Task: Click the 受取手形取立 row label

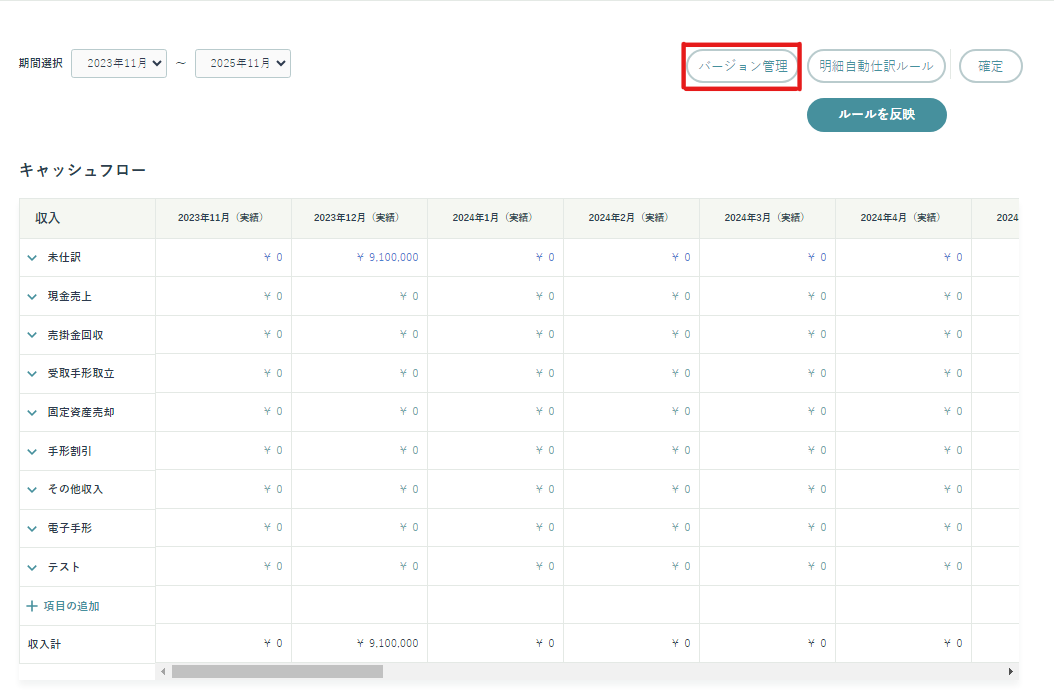Action: pos(81,374)
